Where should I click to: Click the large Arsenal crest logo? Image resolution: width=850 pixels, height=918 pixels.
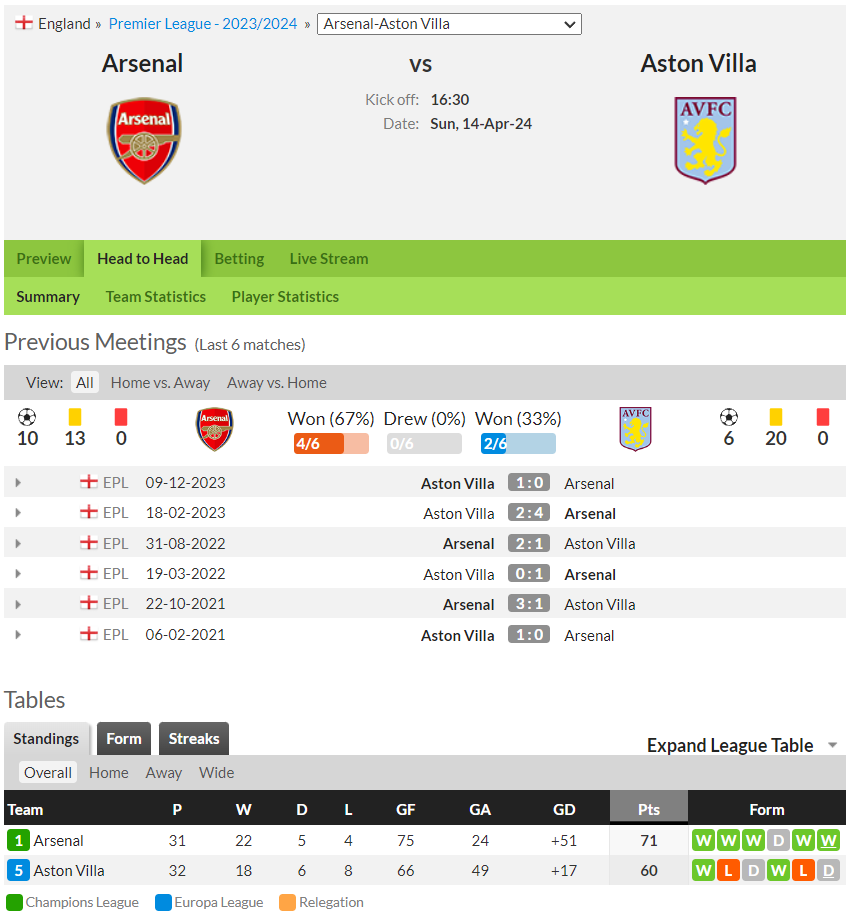[143, 140]
